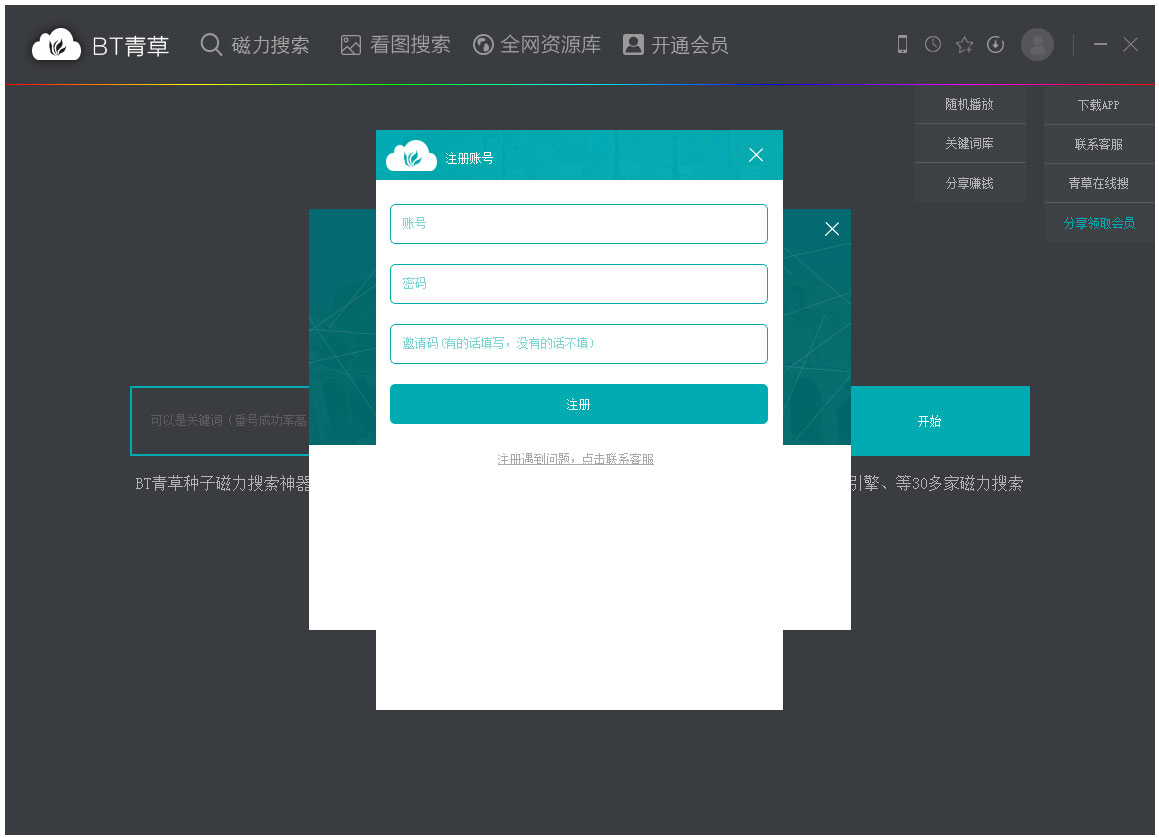The image size is (1159, 838).
Task: Focus the 邀请码 input field
Action: point(579,344)
